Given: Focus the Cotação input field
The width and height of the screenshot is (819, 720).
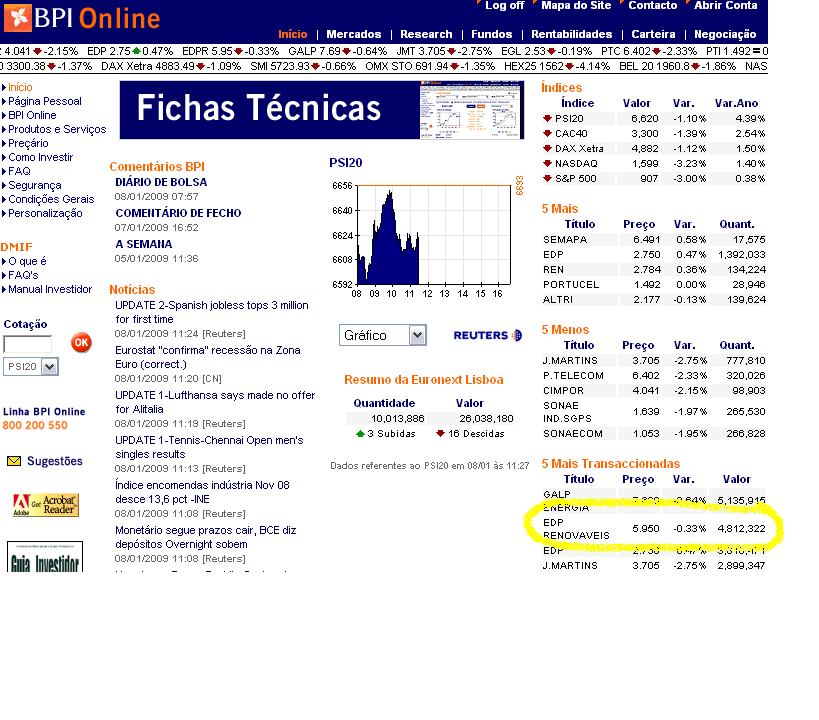Looking at the screenshot, I should (x=28, y=344).
